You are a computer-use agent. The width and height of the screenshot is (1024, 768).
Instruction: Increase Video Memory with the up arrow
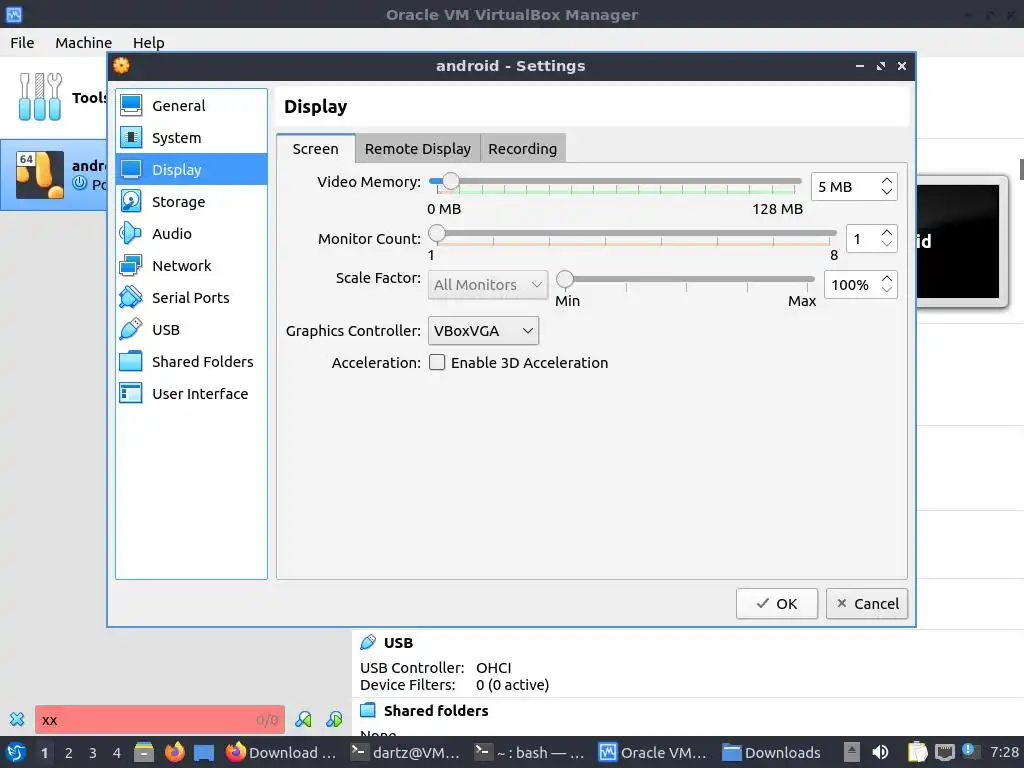point(886,180)
